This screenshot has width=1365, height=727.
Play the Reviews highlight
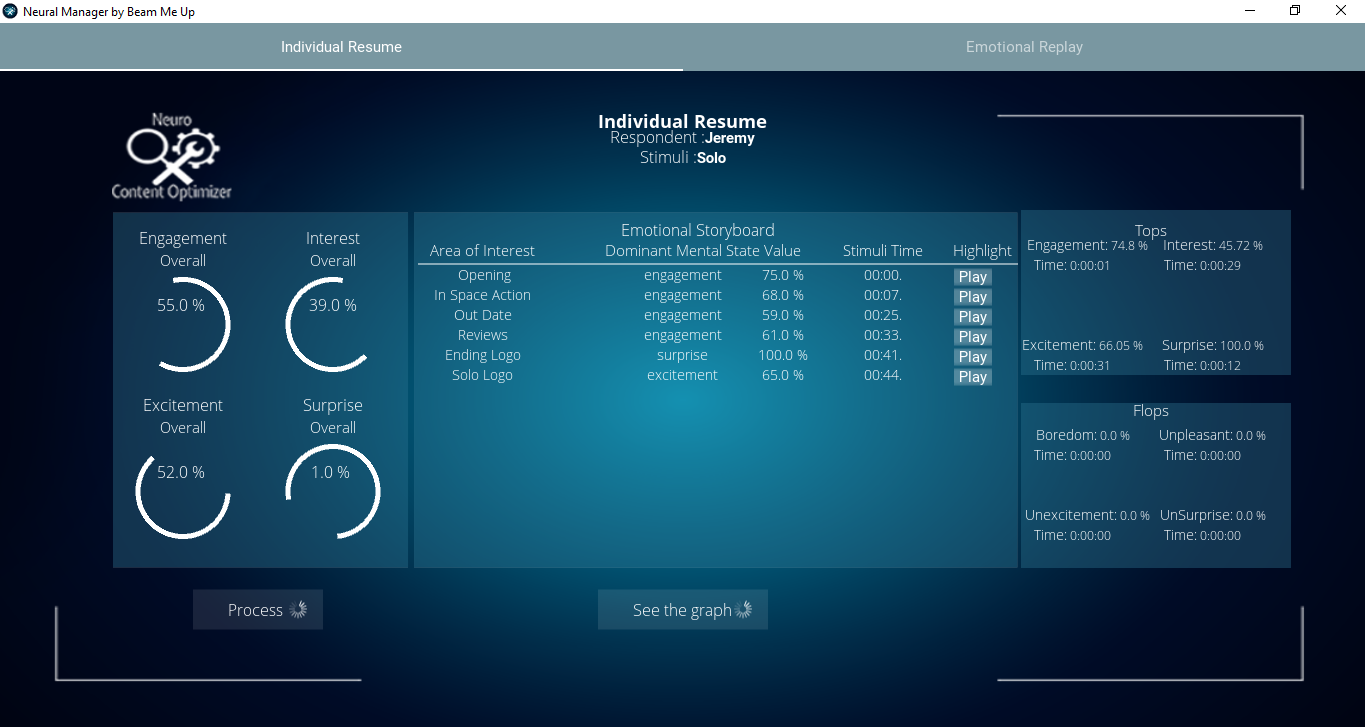pyautogui.click(x=972, y=337)
